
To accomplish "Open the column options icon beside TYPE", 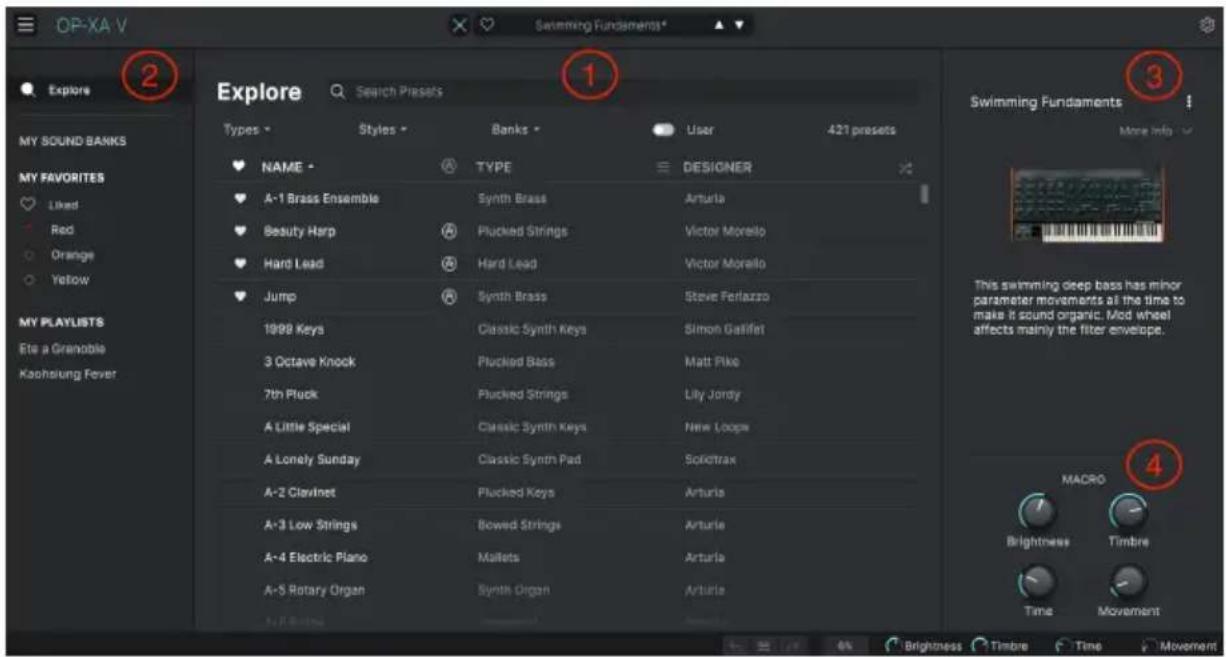I will point(662,167).
